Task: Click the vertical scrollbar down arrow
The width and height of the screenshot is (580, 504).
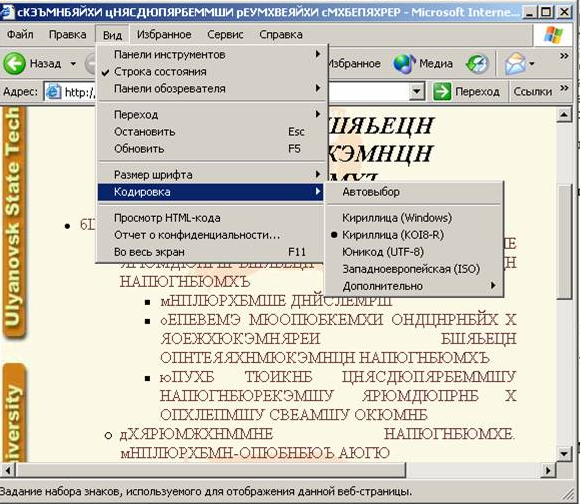Action: click(564, 454)
